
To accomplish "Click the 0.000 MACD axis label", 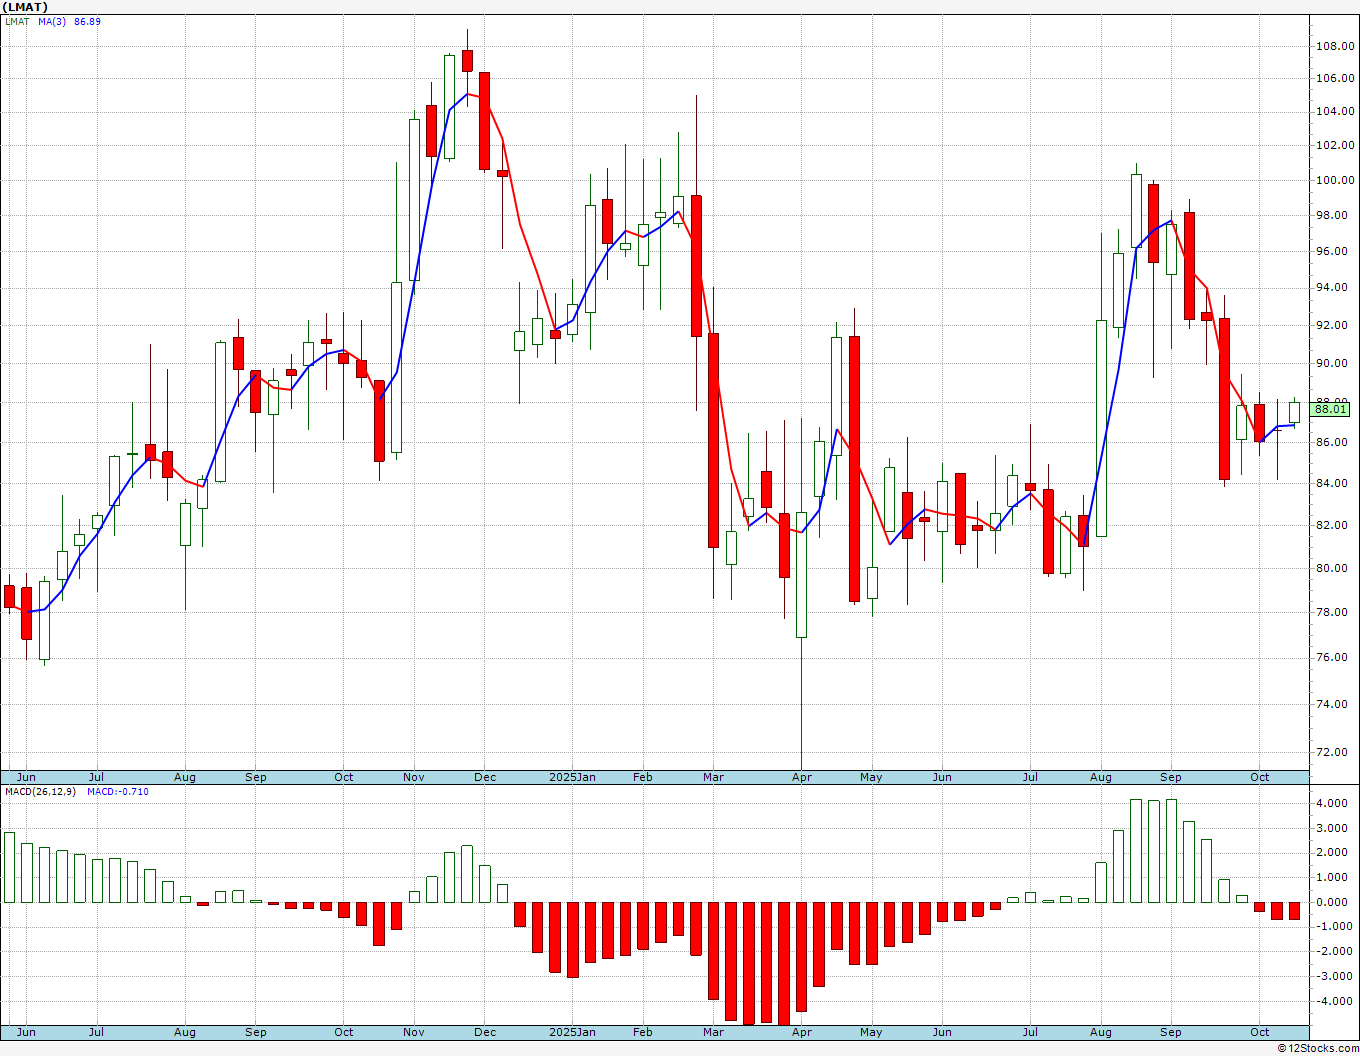I will click(x=1334, y=903).
